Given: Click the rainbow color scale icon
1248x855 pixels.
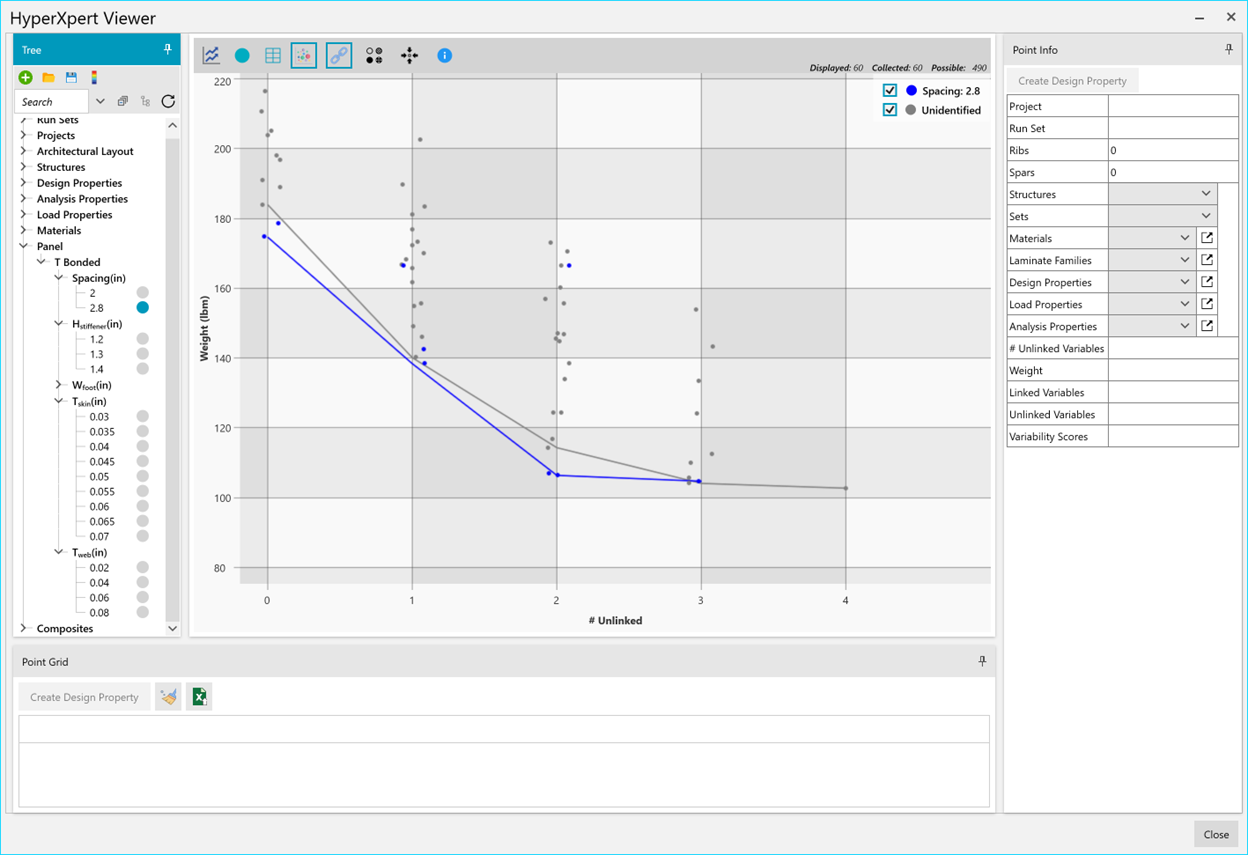Looking at the screenshot, I should 94,78.
